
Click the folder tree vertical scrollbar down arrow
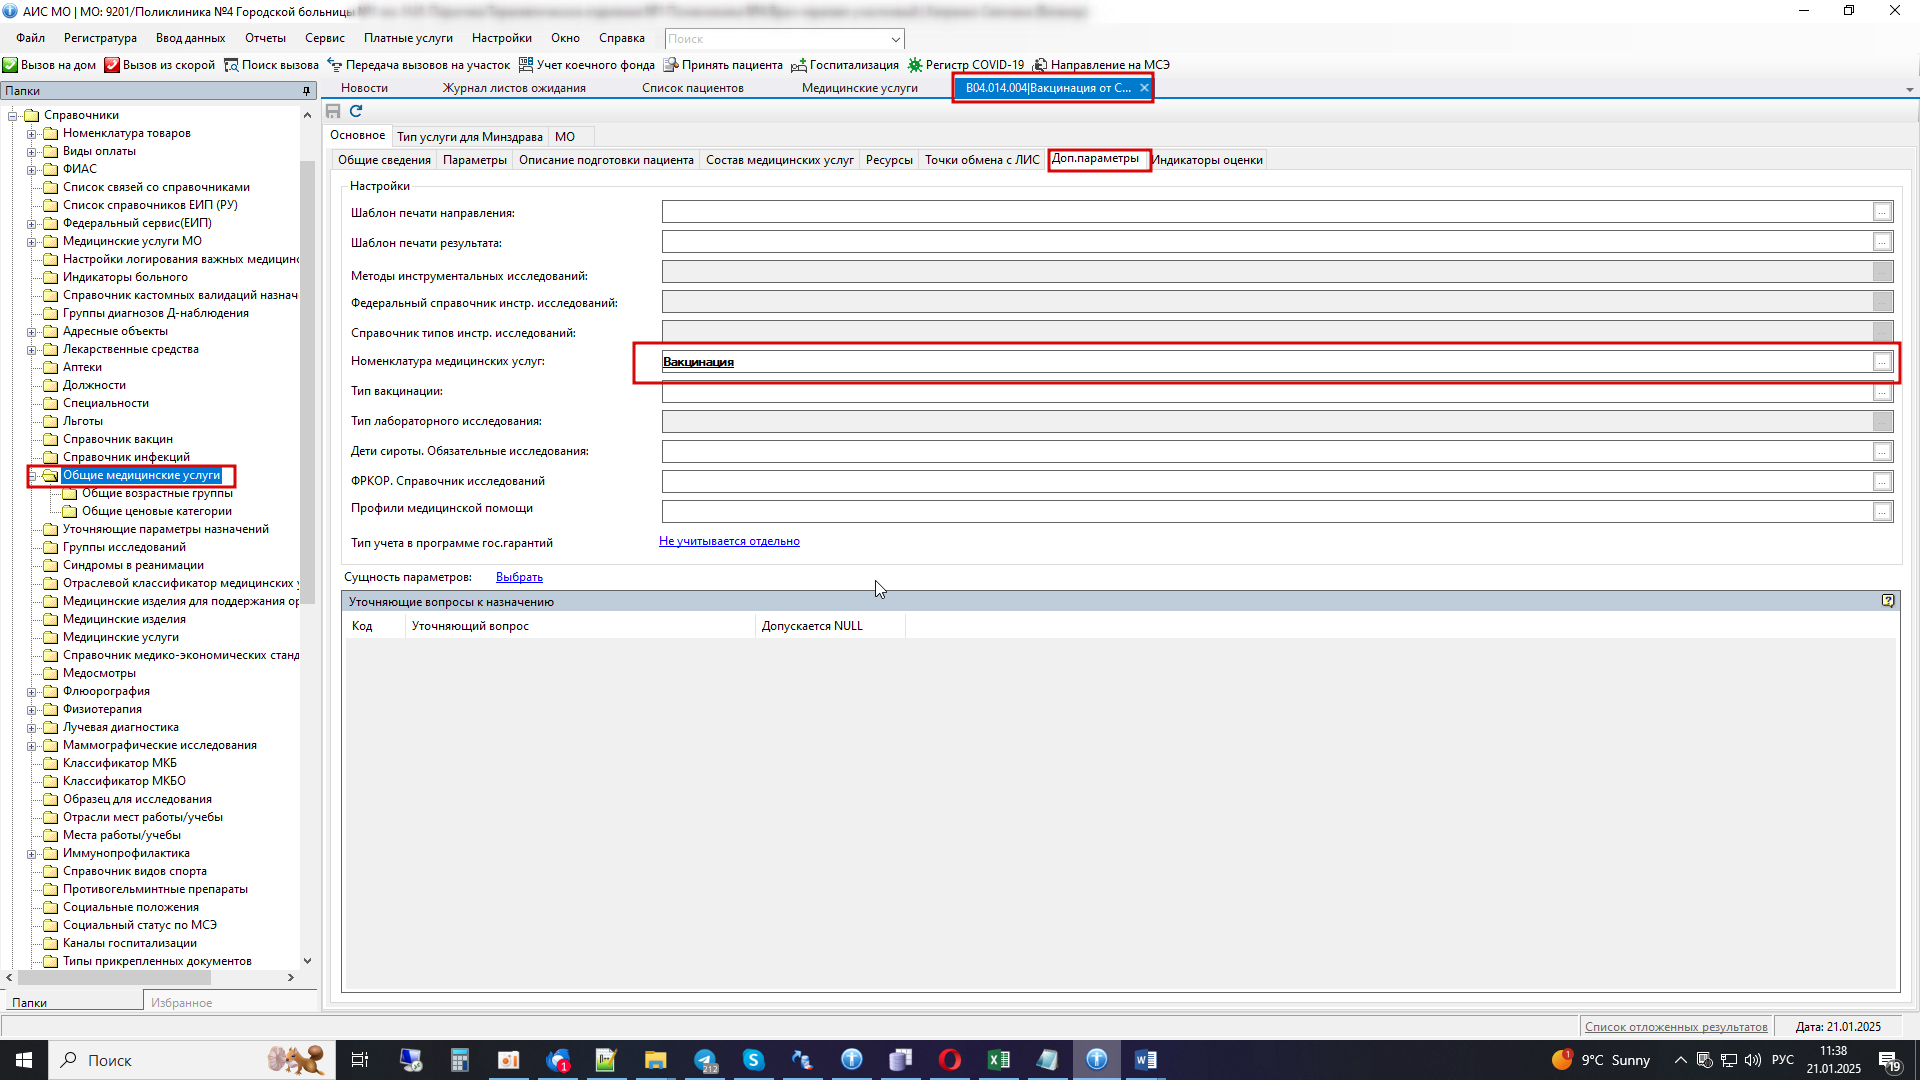click(x=307, y=961)
